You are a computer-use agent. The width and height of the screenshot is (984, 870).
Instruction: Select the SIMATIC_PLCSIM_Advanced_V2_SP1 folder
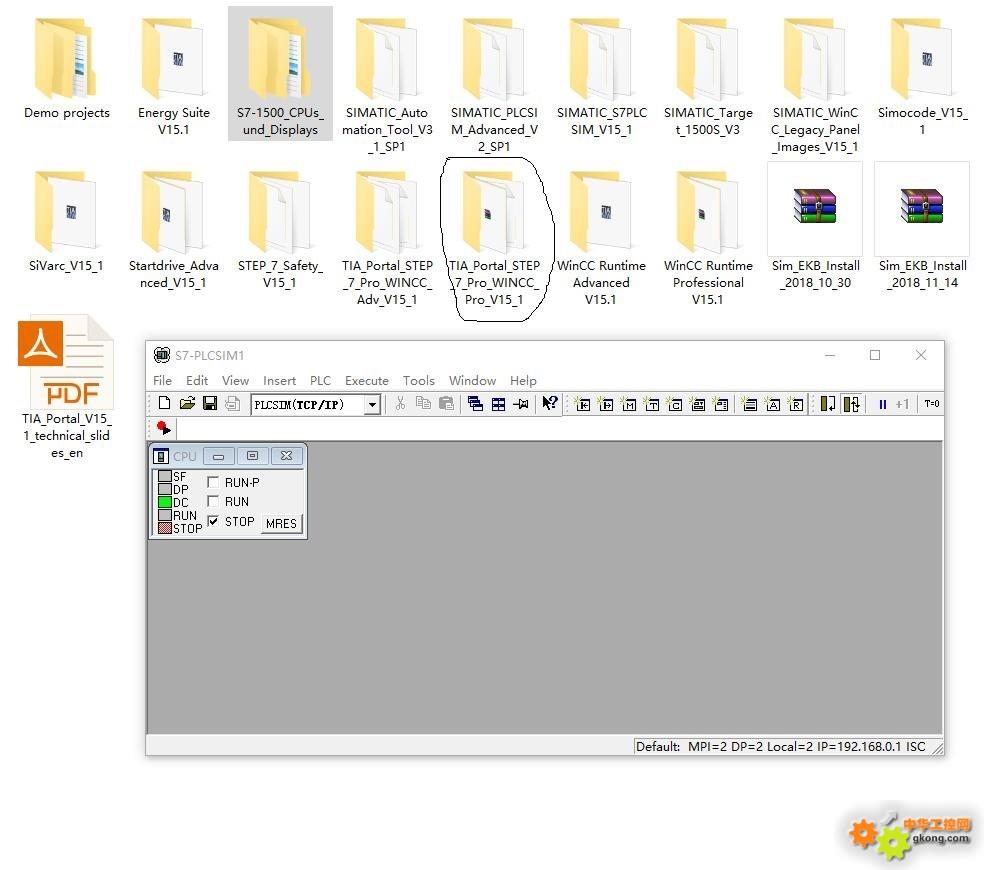(x=494, y=85)
